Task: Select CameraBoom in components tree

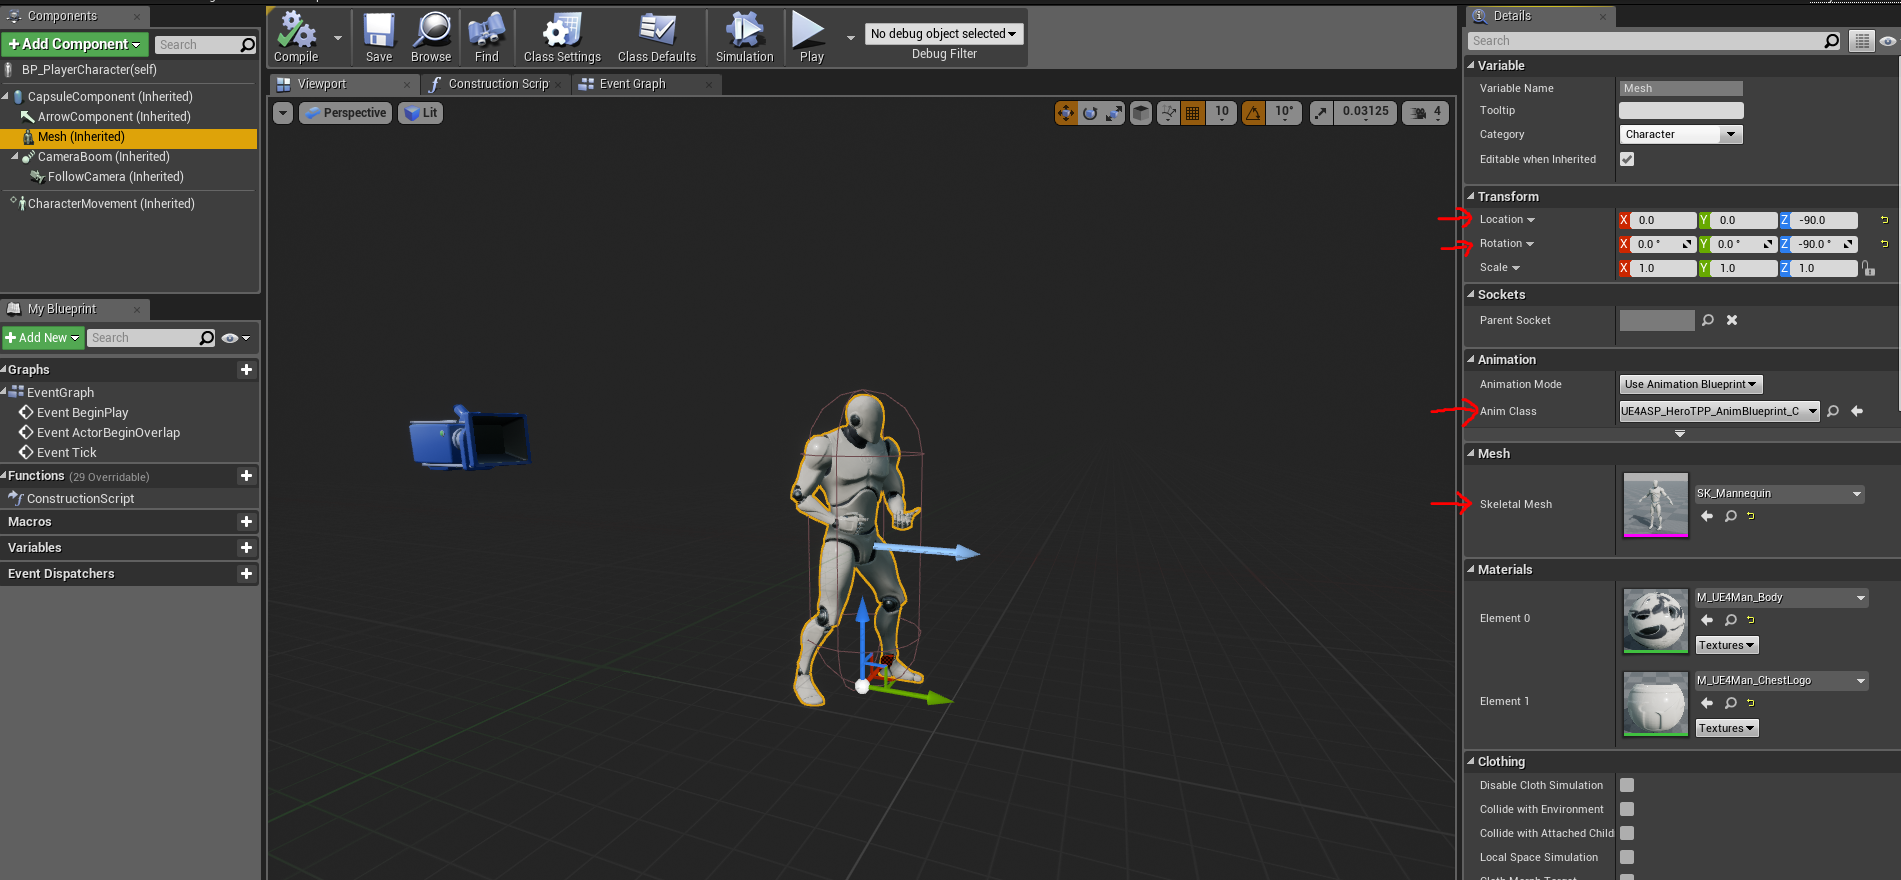Action: 103,157
